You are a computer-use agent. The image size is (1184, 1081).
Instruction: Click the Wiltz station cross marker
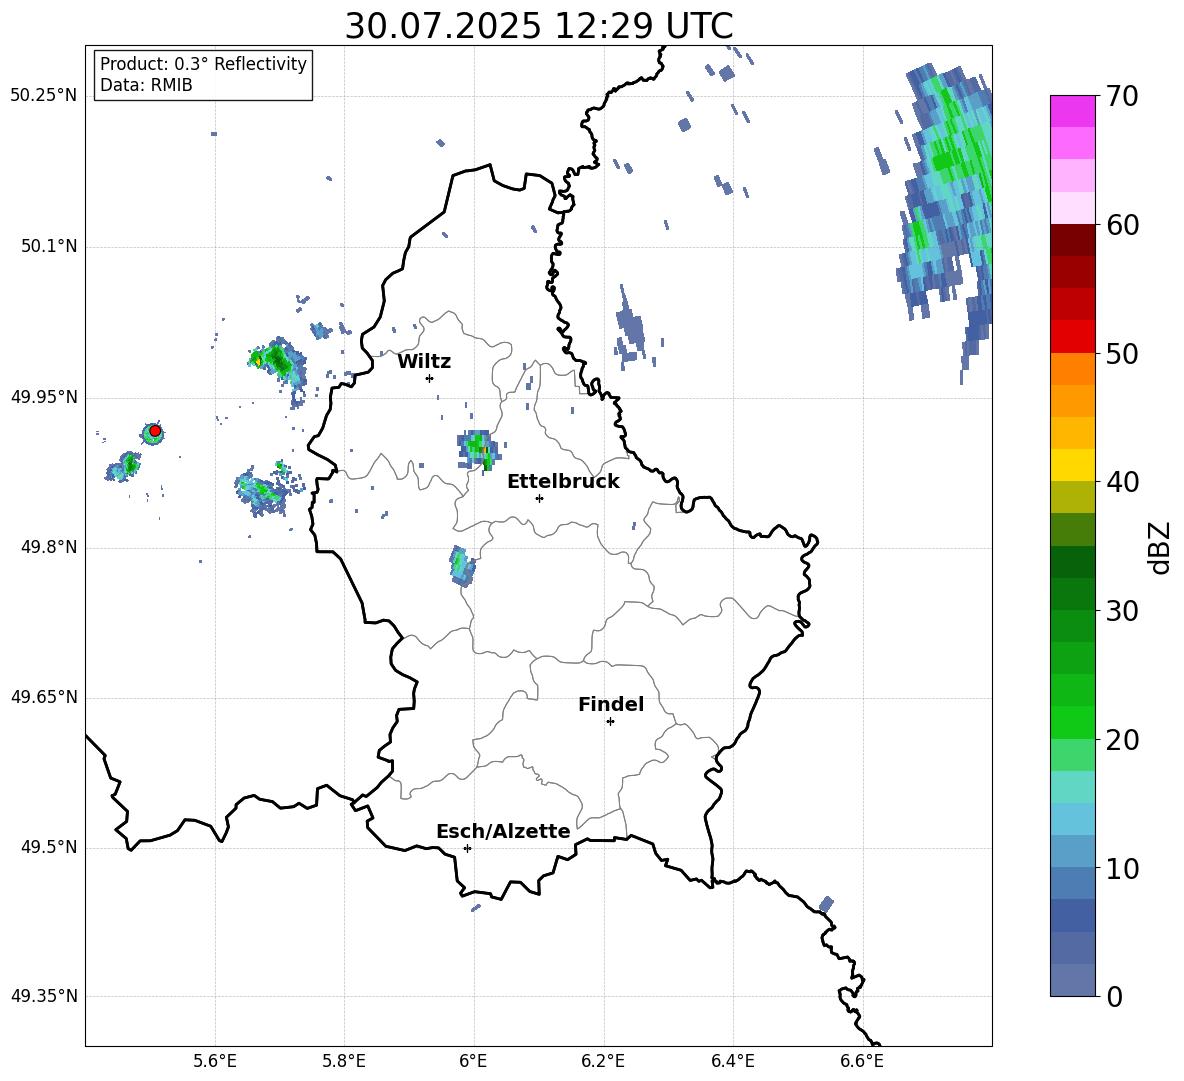[429, 378]
